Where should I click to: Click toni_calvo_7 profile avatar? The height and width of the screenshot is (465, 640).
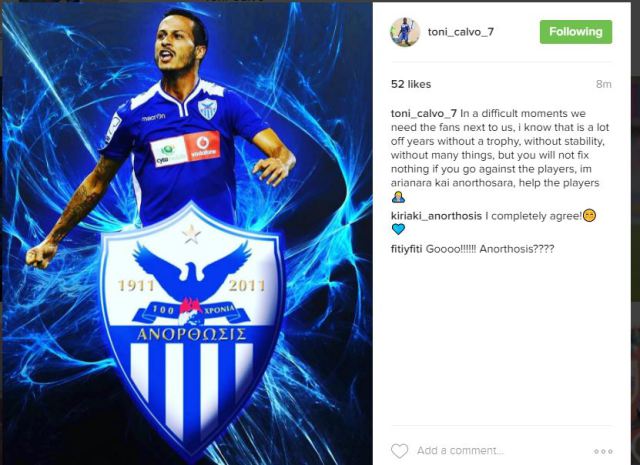tap(404, 32)
